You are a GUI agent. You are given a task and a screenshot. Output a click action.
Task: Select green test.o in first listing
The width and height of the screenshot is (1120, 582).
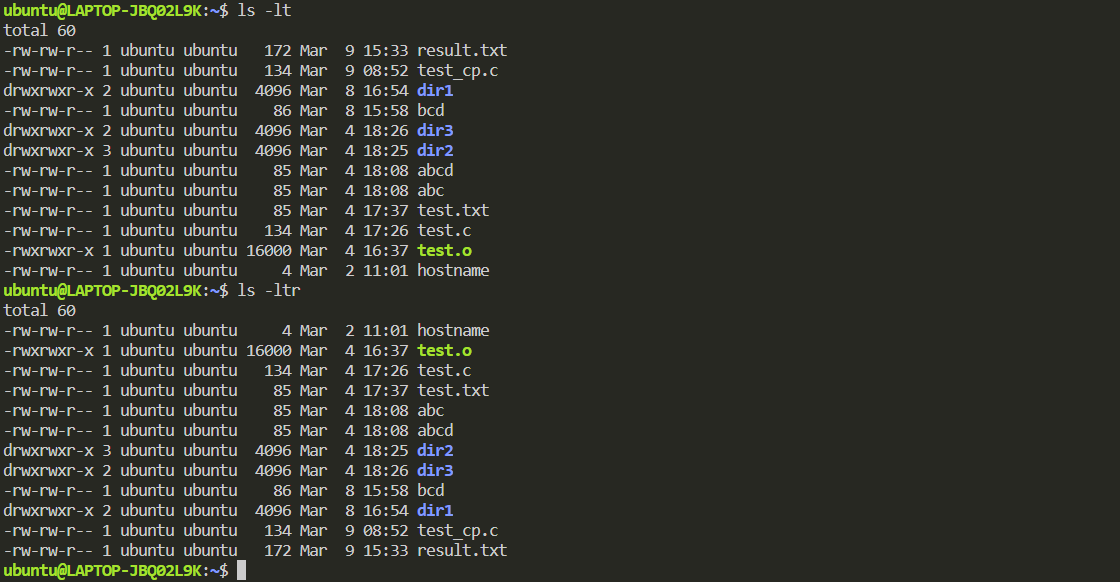(x=444, y=251)
